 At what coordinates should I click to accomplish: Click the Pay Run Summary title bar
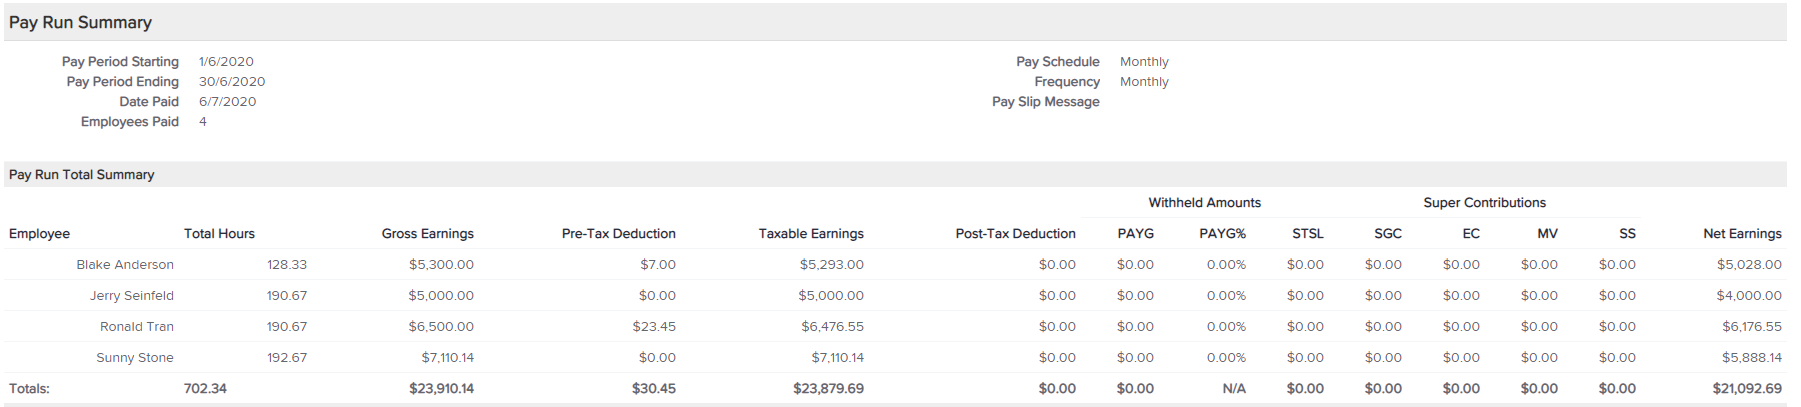click(895, 22)
